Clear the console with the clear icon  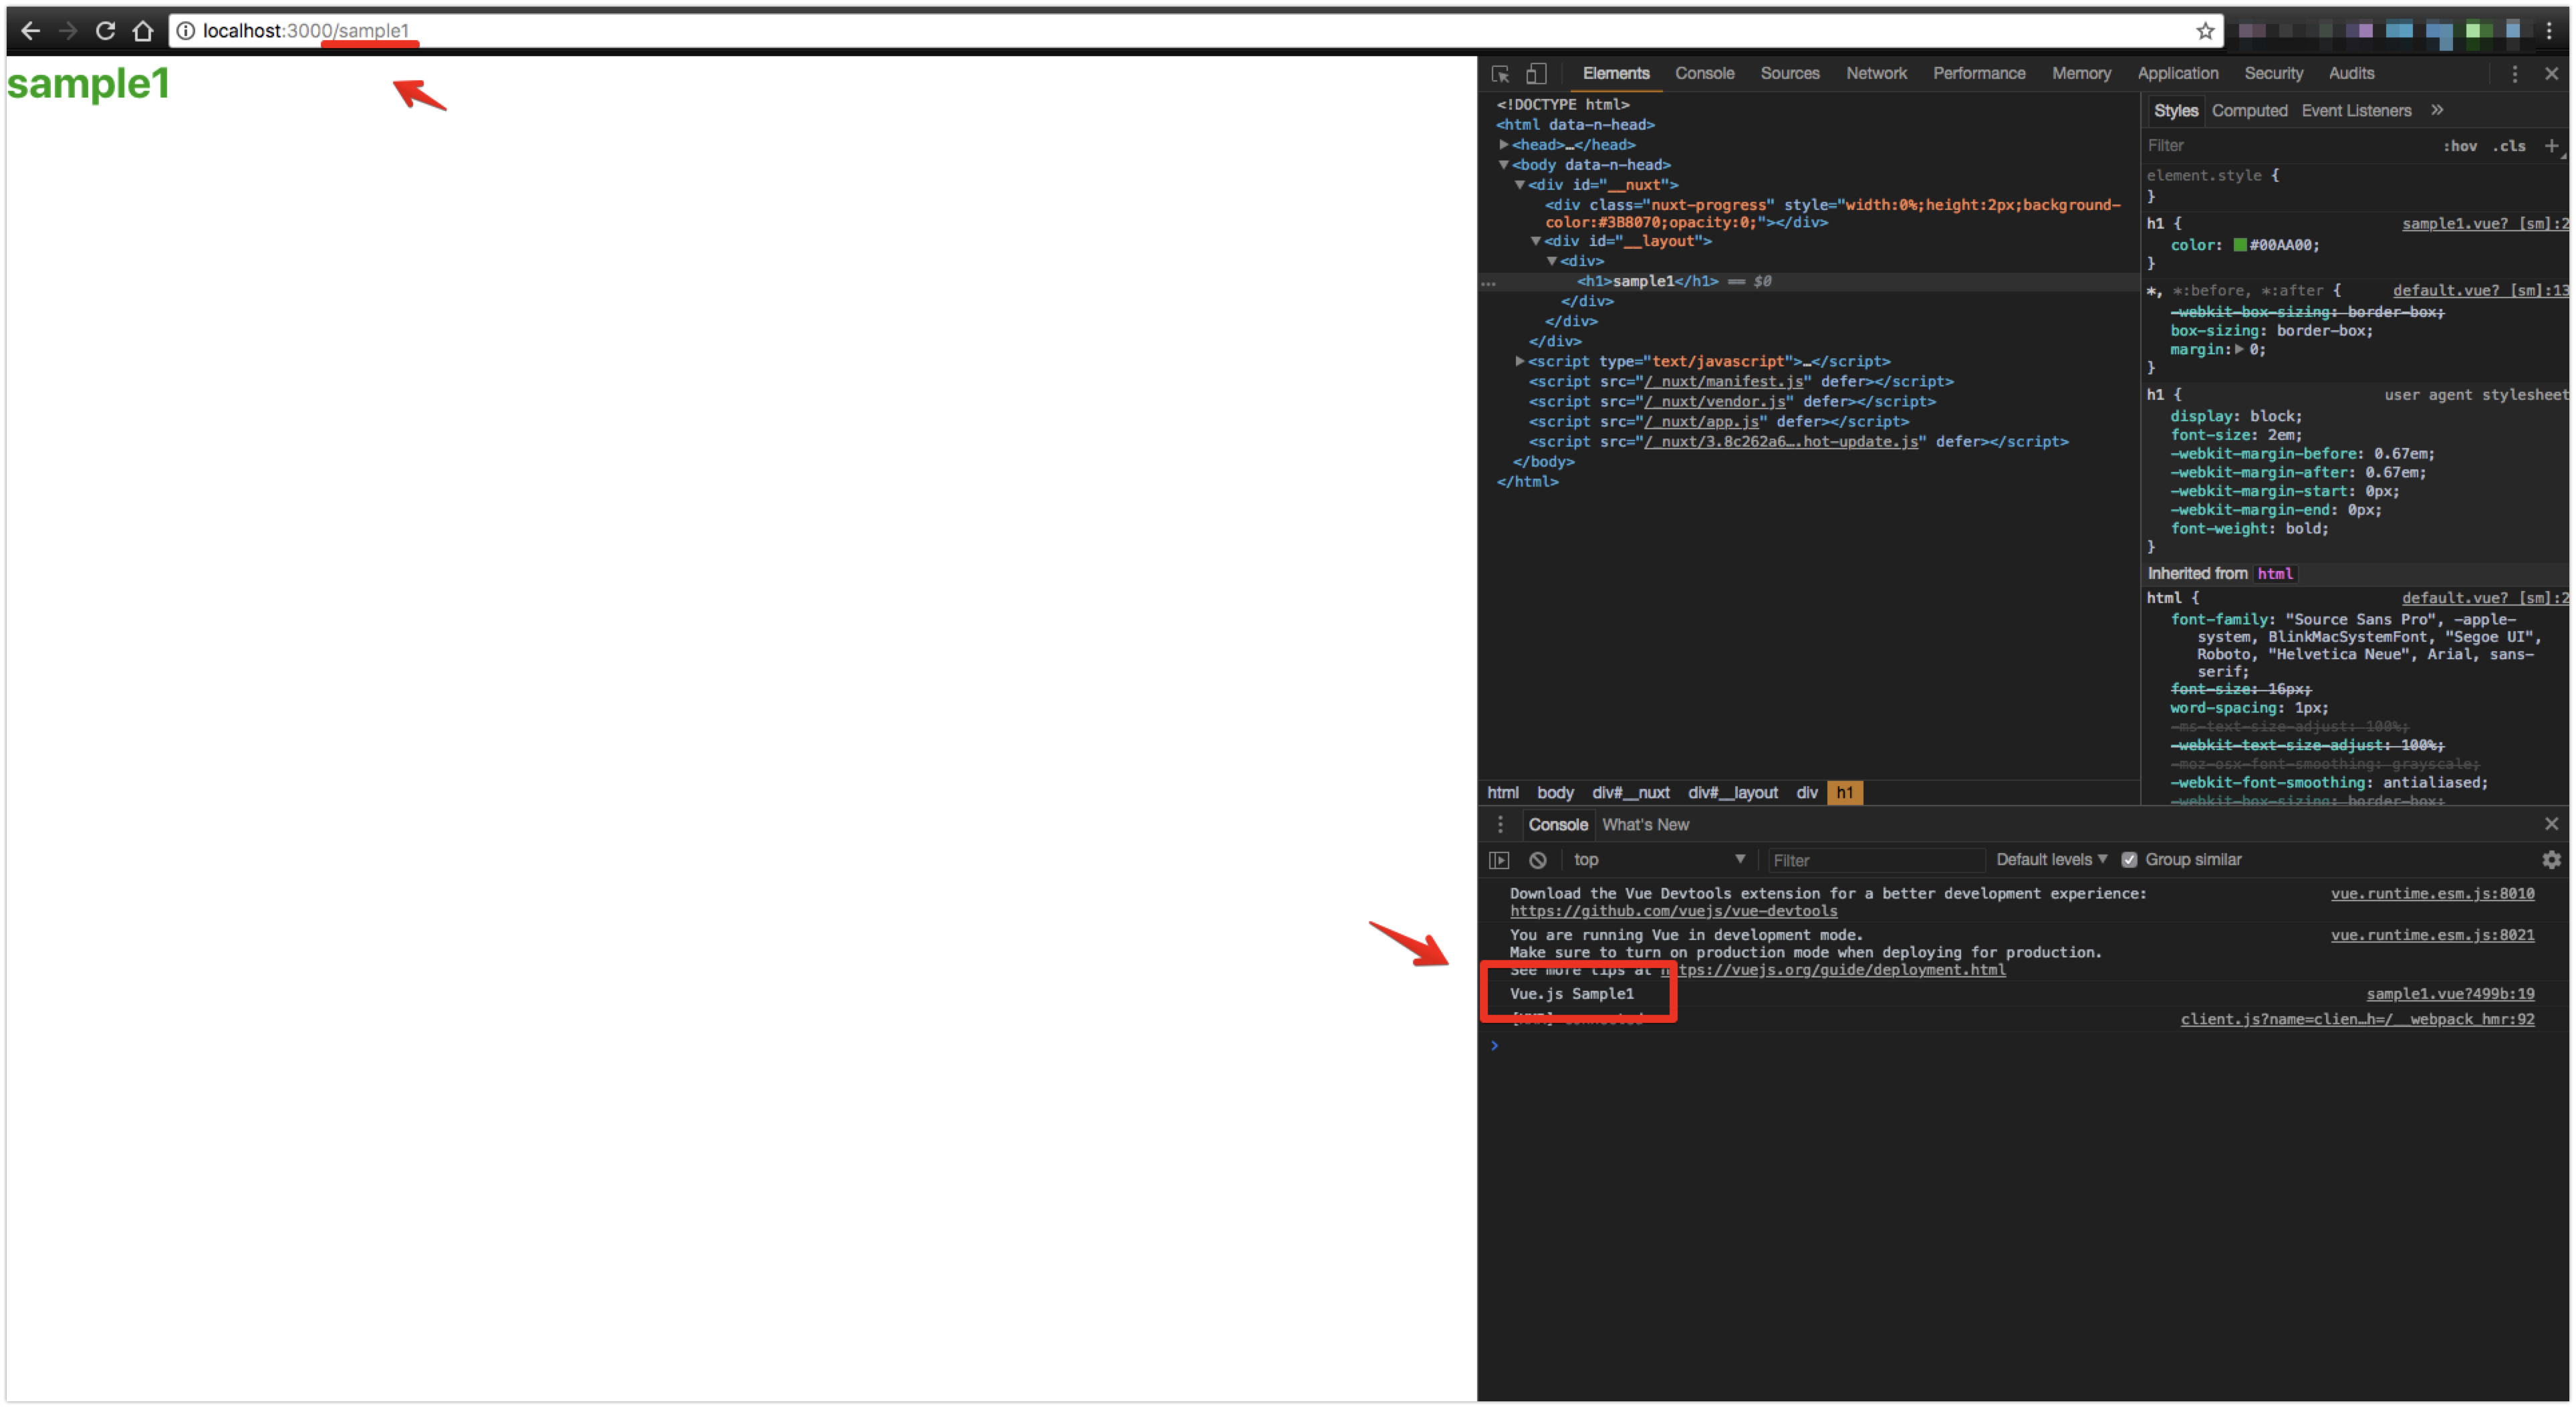(1538, 860)
